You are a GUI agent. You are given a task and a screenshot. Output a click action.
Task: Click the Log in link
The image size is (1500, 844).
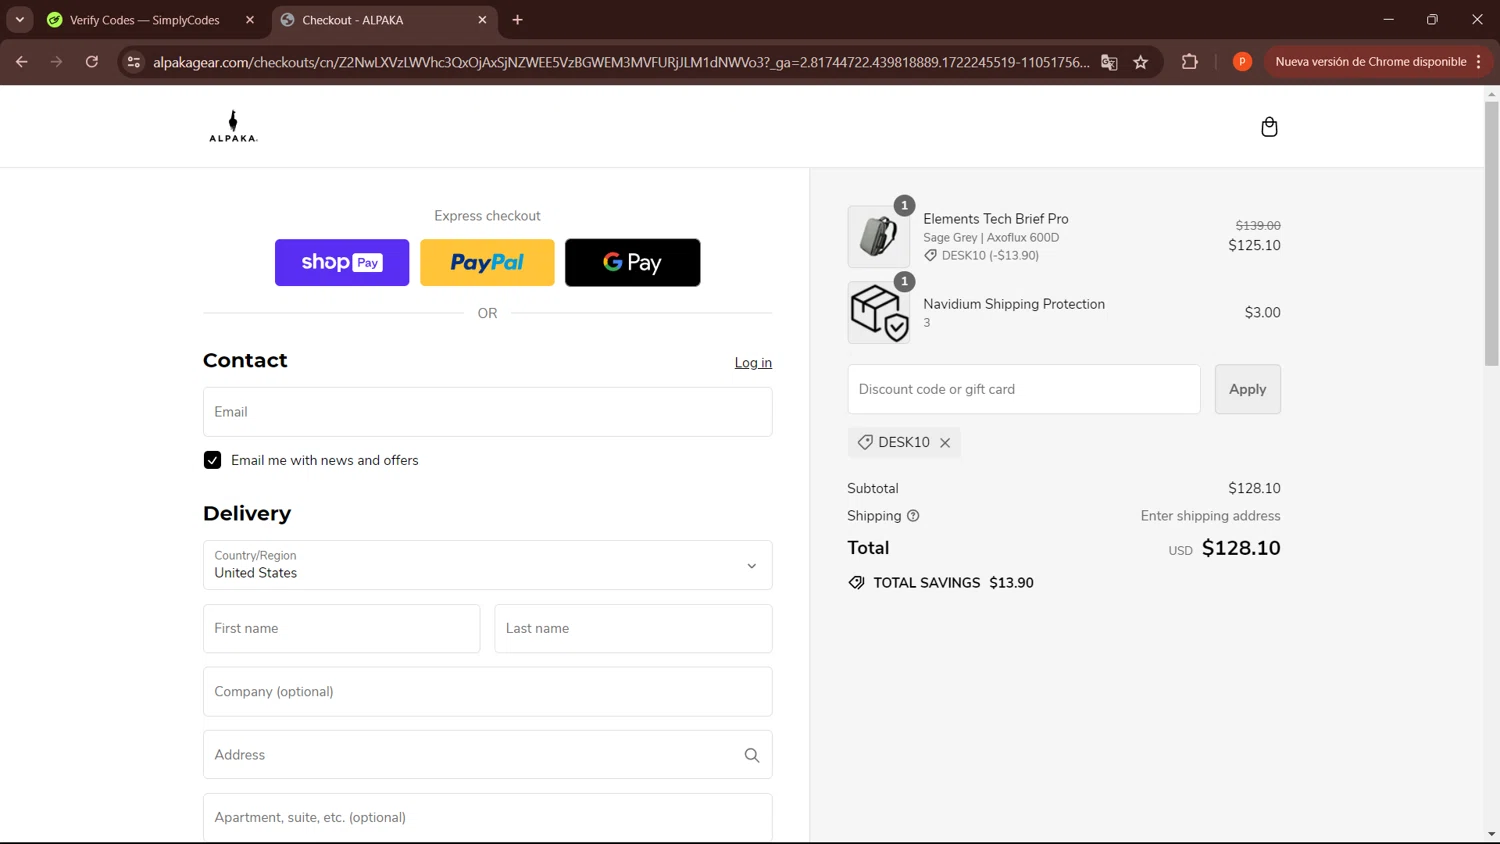[753, 363]
